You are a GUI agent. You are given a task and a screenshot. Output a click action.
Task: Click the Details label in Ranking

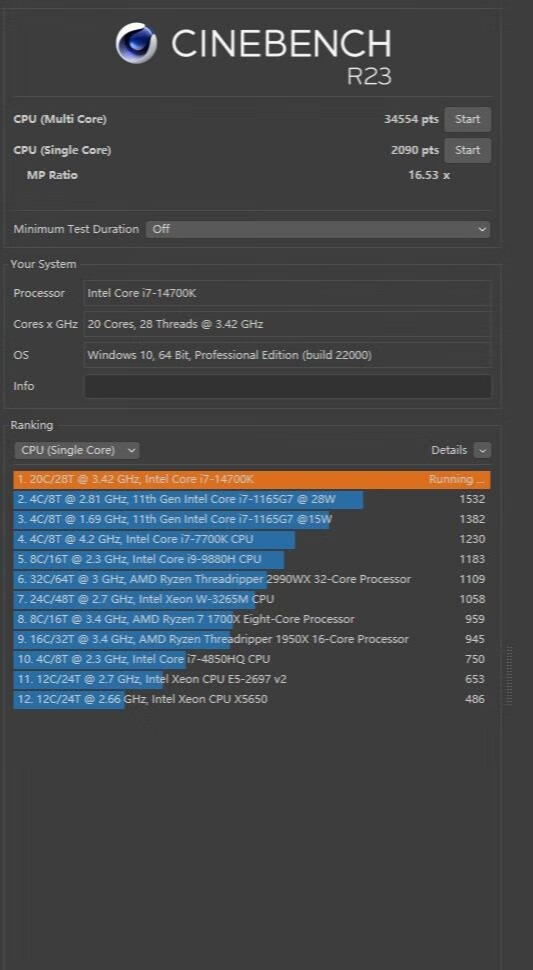pyautogui.click(x=449, y=450)
